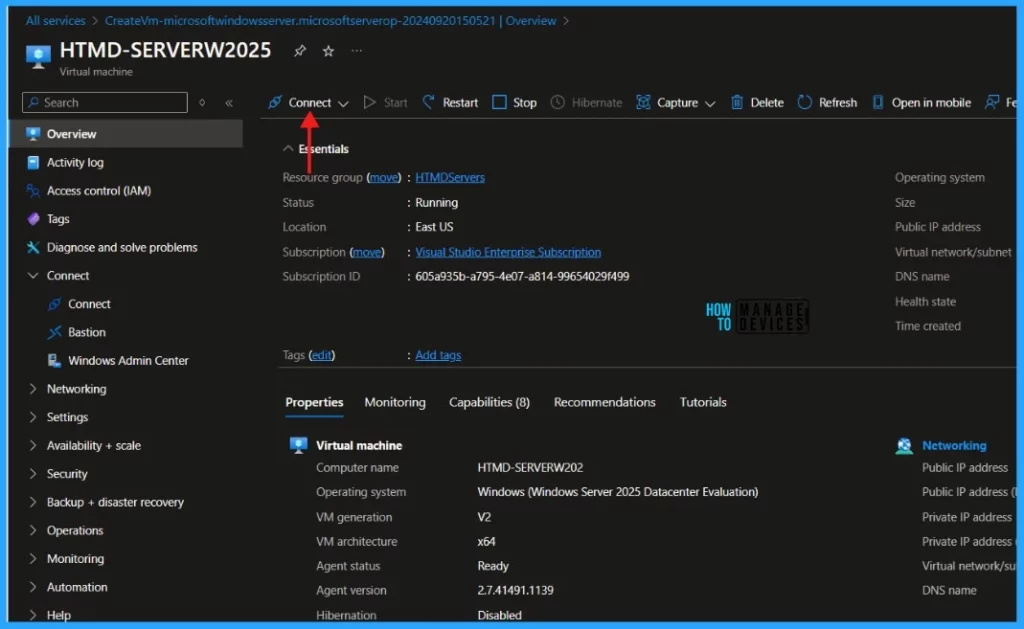Collapse the sidebar with double chevron
This screenshot has width=1024, height=629.
229,103
